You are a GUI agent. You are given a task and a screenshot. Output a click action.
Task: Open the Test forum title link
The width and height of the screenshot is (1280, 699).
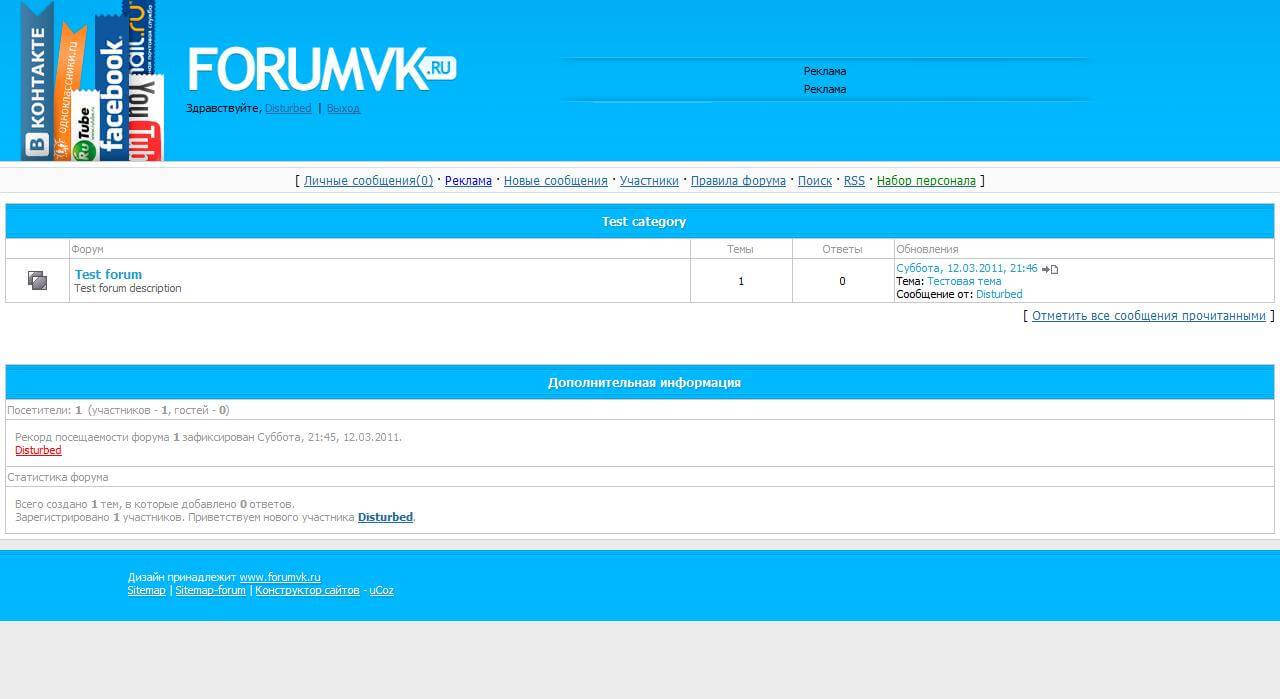(108, 274)
